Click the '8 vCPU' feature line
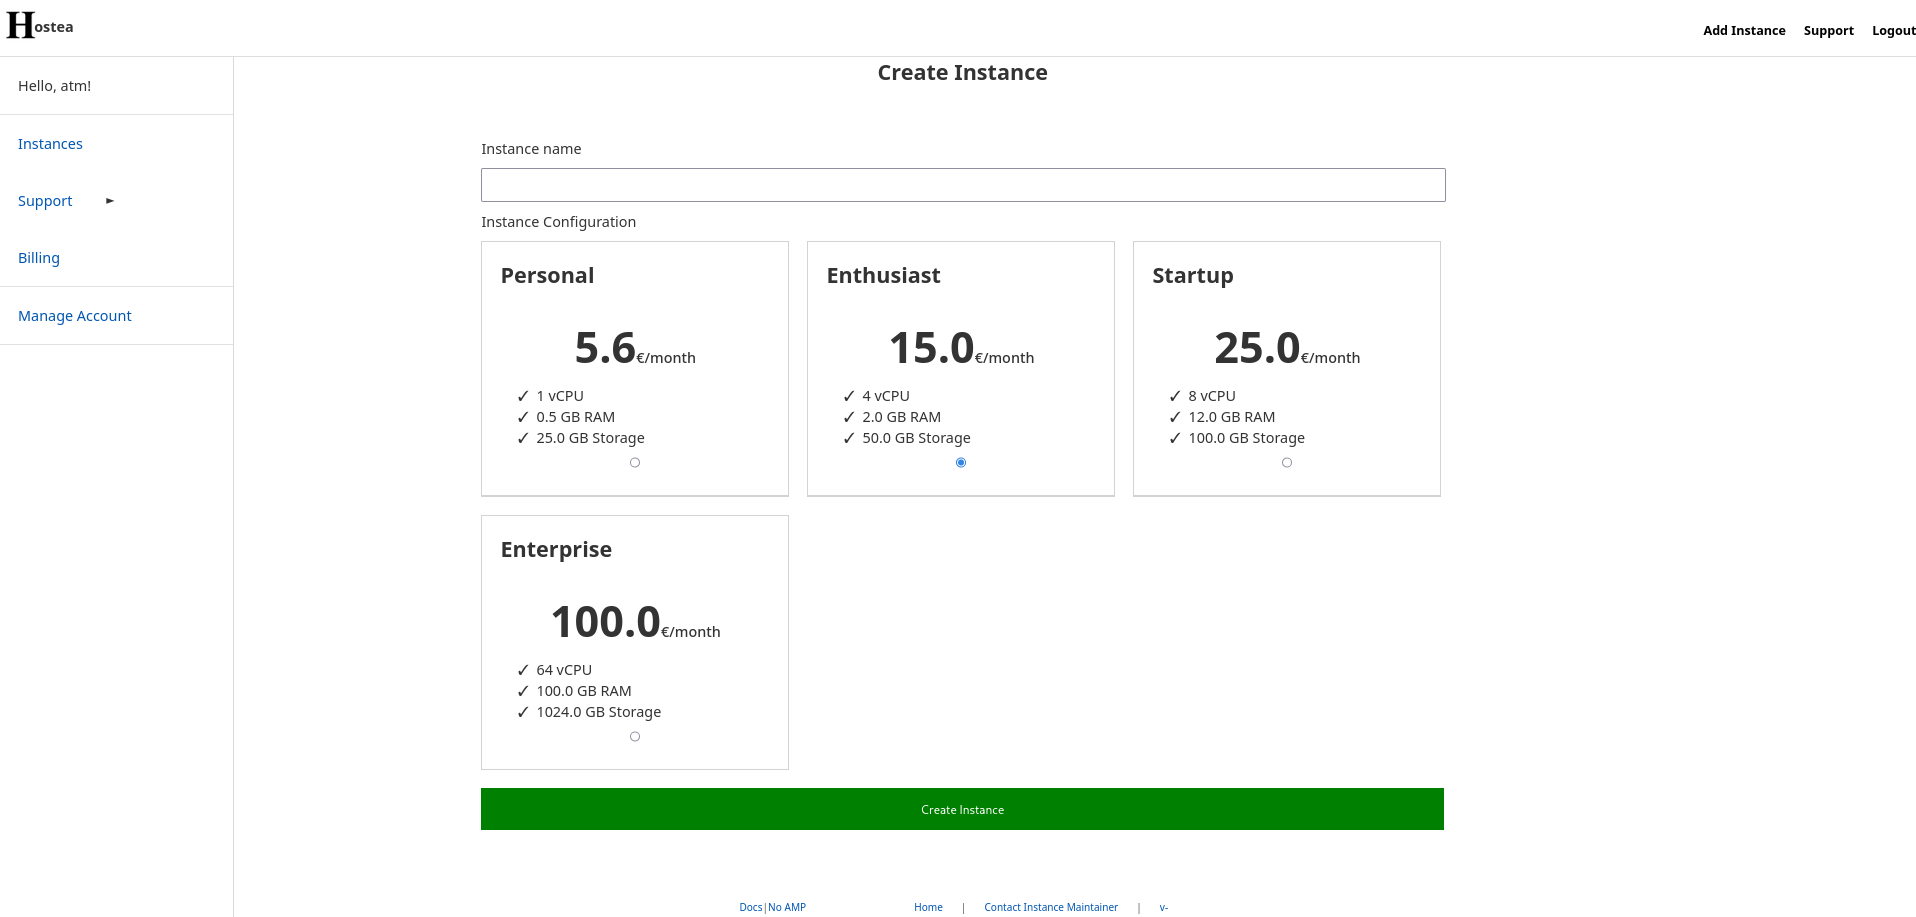 pyautogui.click(x=1212, y=396)
